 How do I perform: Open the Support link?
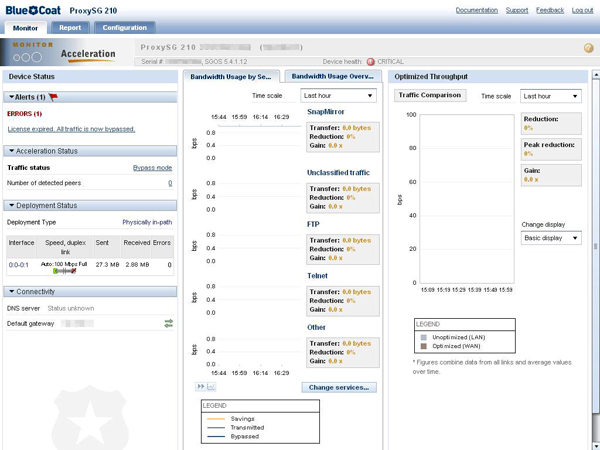tap(517, 10)
